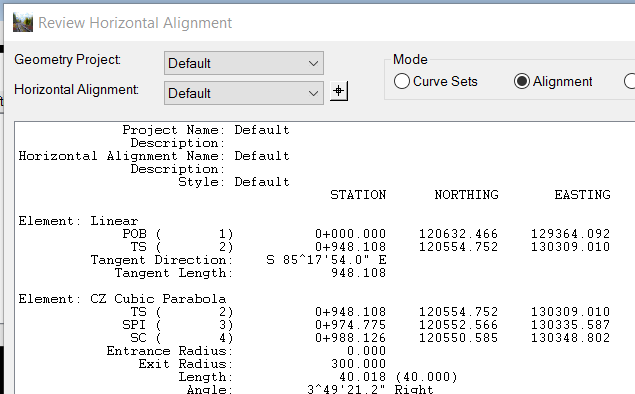Click the POB station 0+000.000 entry
The height and width of the screenshot is (394, 635).
pyautogui.click(x=351, y=234)
